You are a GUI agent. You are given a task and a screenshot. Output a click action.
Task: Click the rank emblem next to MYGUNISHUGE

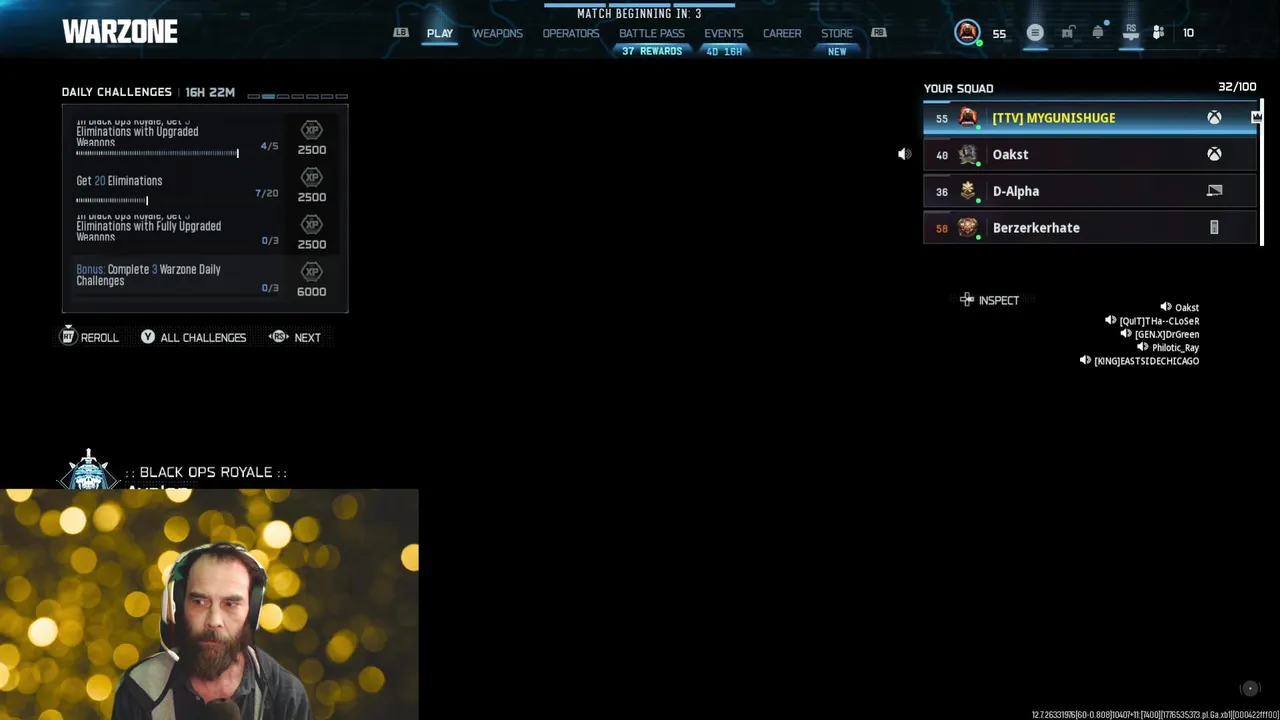(x=967, y=118)
